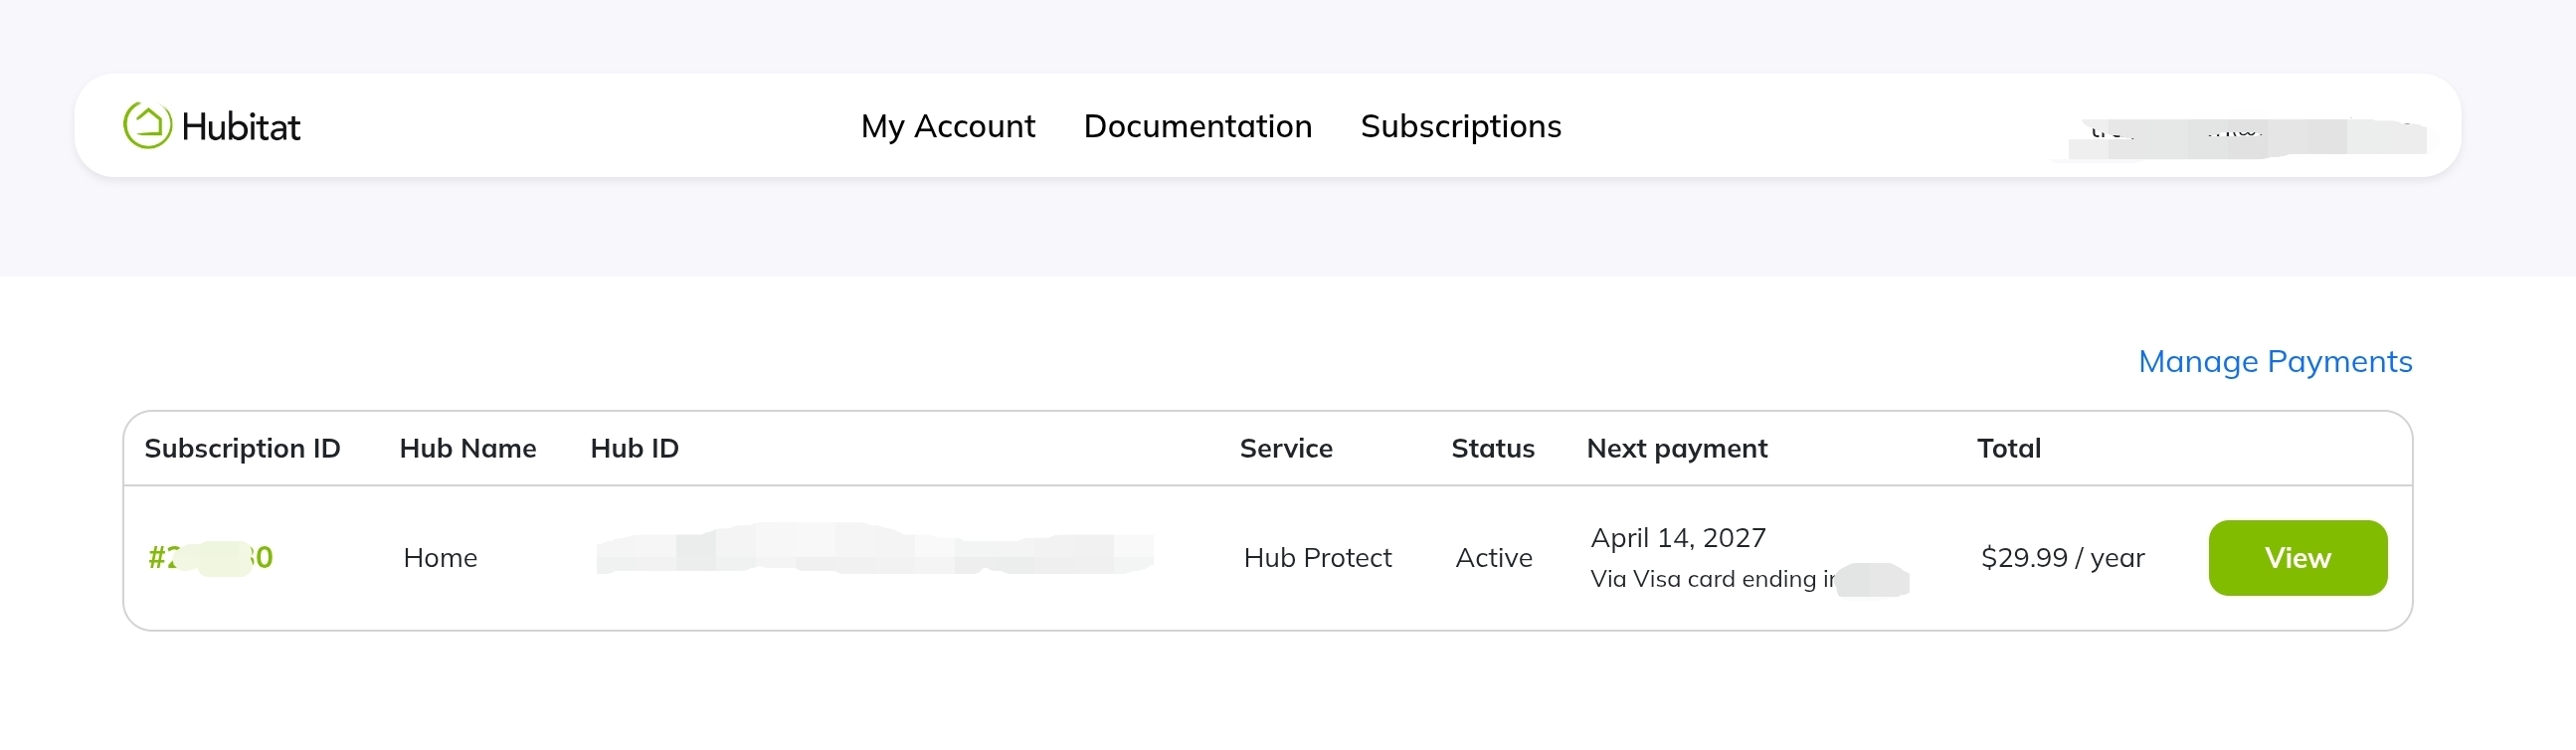Open the Subscriptions menu item
Image resolution: width=2576 pixels, height=750 pixels.
(1461, 126)
